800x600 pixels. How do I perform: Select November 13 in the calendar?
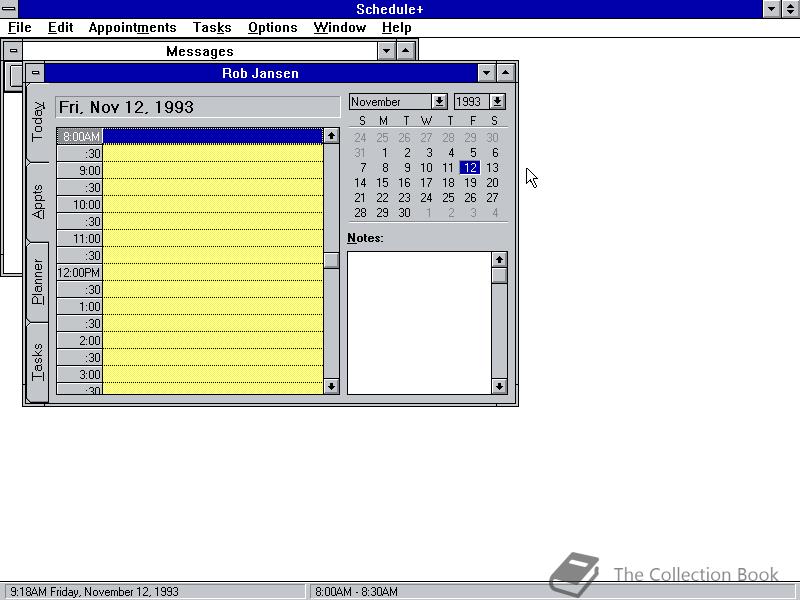(x=492, y=167)
